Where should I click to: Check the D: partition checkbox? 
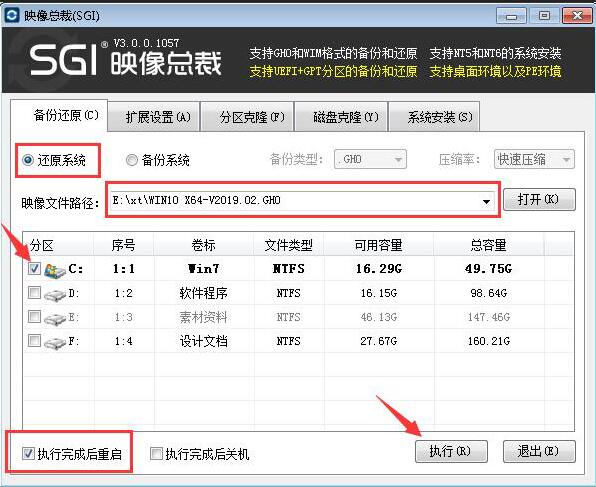(34, 293)
